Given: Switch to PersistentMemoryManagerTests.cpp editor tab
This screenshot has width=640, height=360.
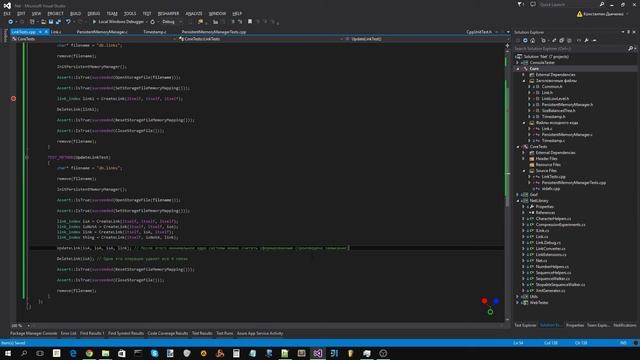Looking at the screenshot, I should 214,32.
